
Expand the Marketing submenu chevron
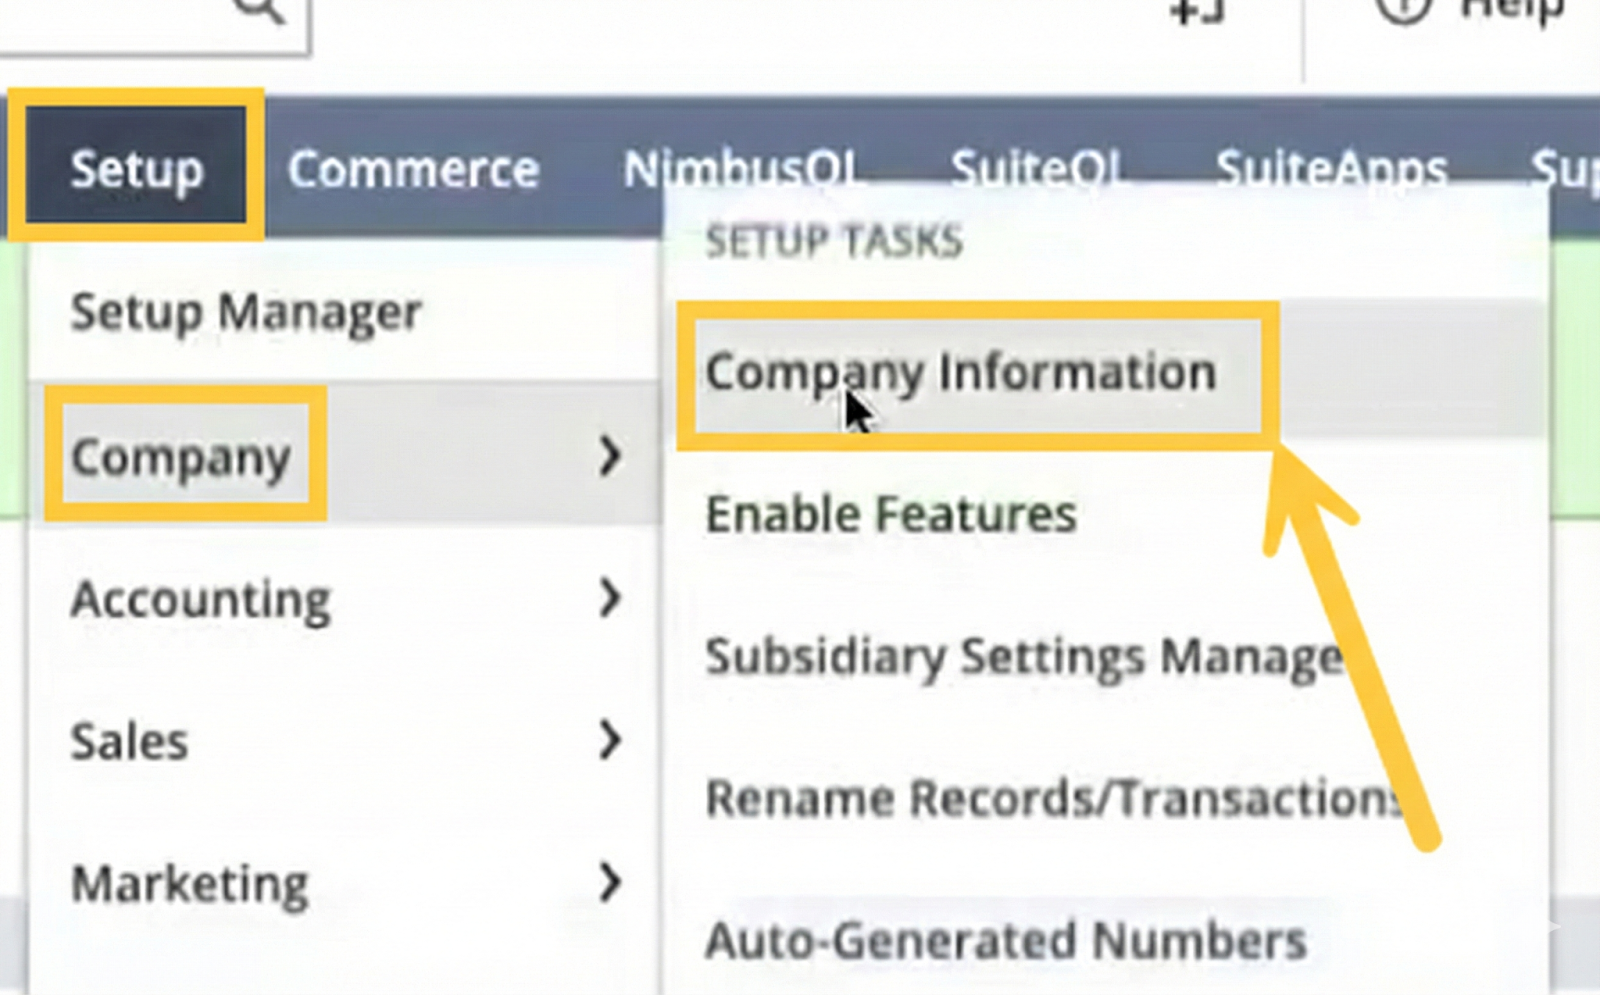pos(609,883)
